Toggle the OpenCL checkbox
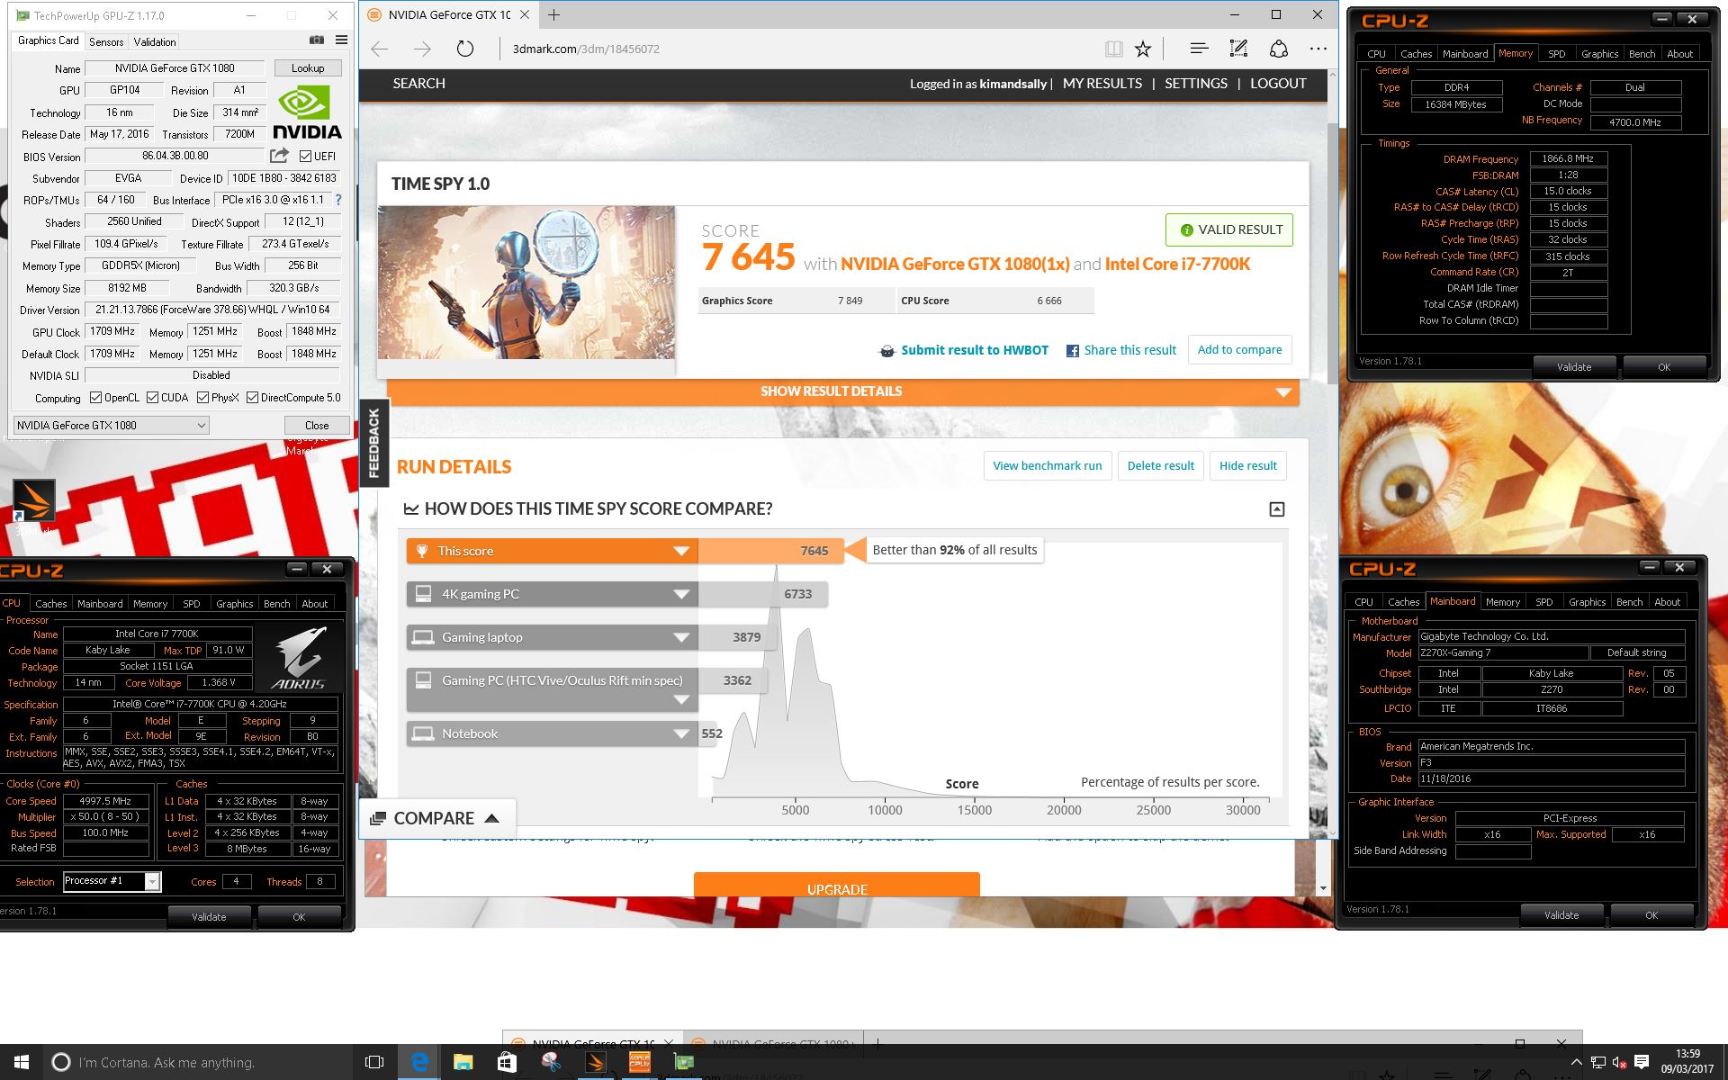The image size is (1728, 1080). (x=96, y=397)
